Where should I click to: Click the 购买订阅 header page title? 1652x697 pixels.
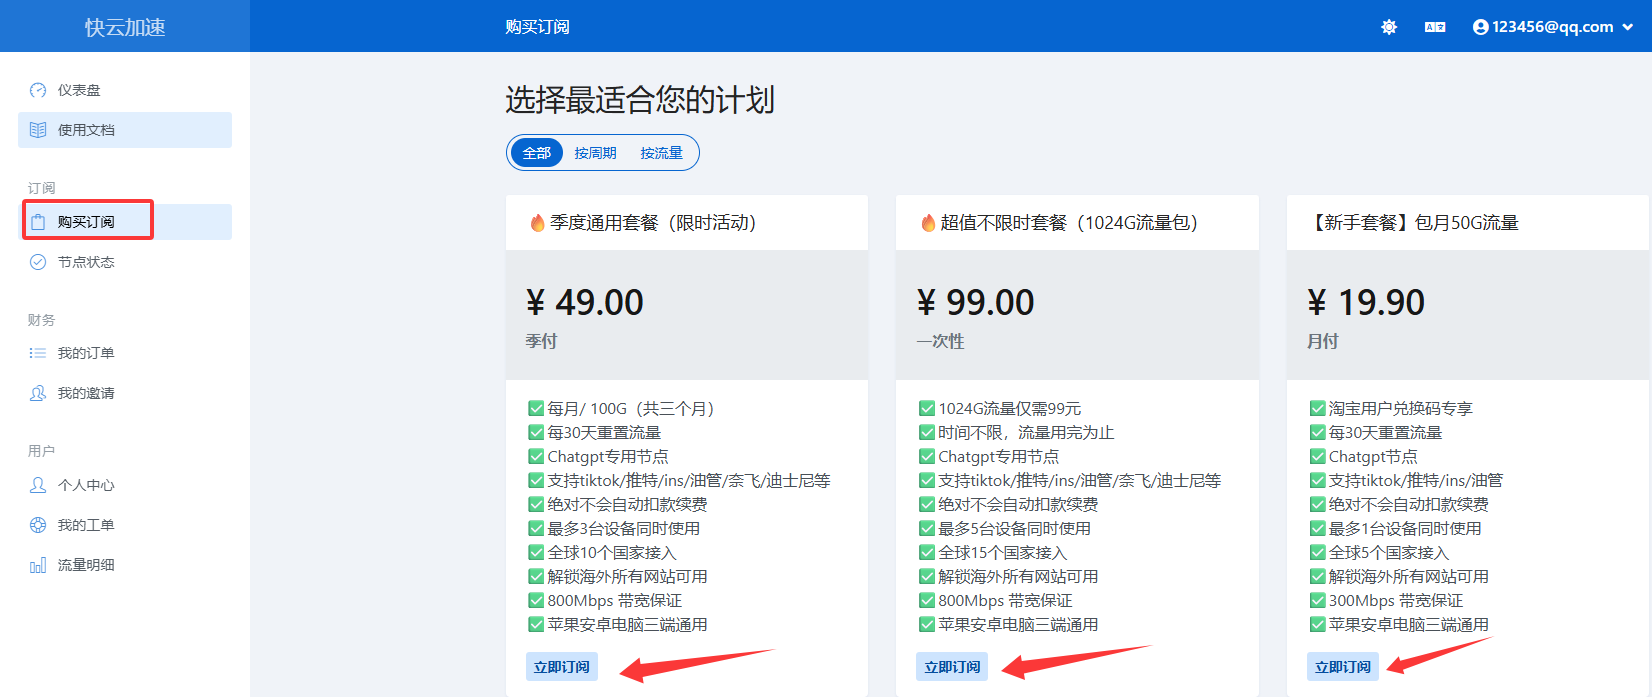tap(537, 27)
